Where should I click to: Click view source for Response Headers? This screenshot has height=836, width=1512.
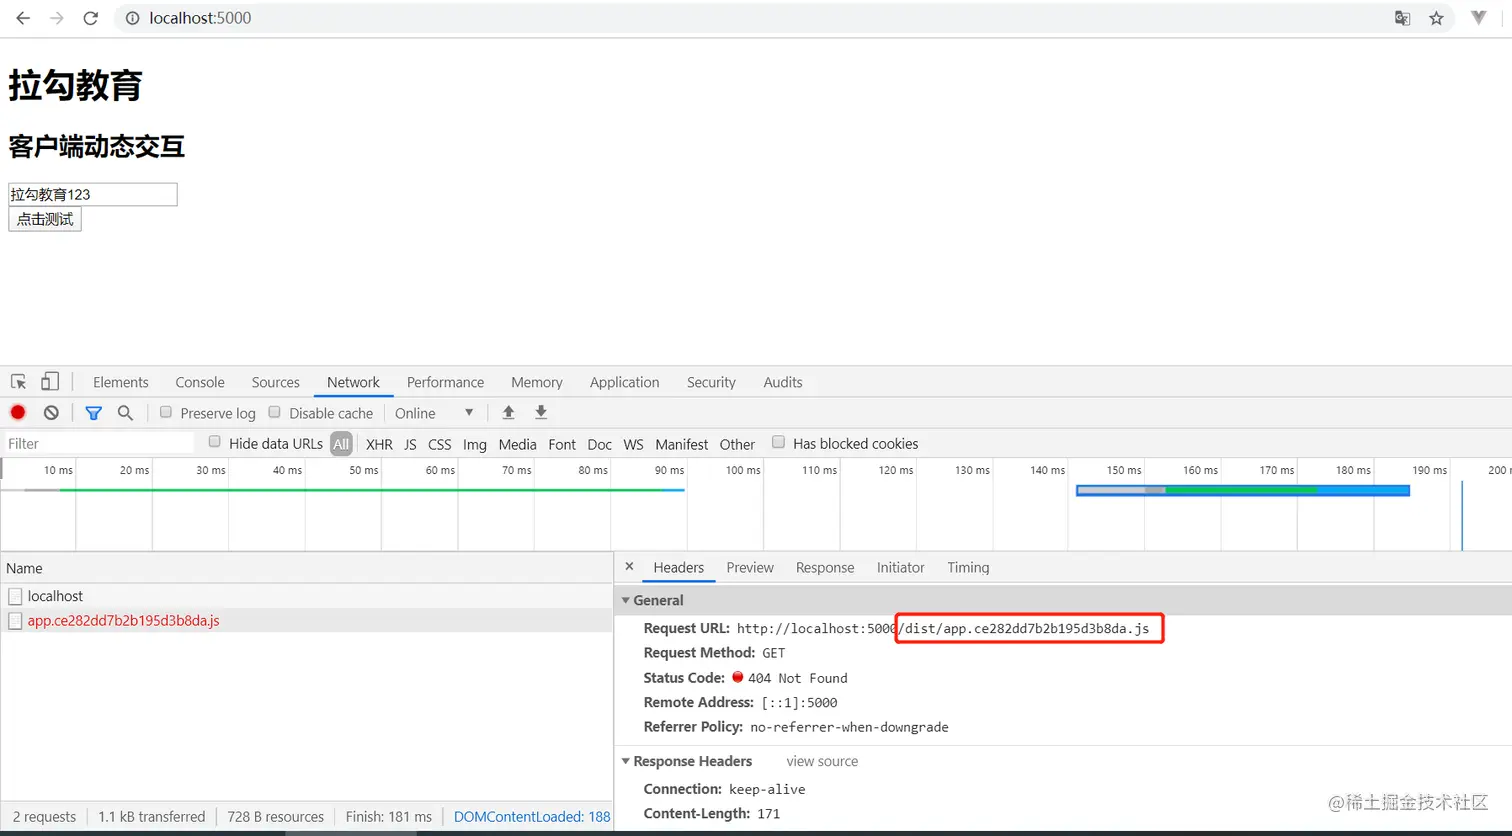click(x=822, y=761)
